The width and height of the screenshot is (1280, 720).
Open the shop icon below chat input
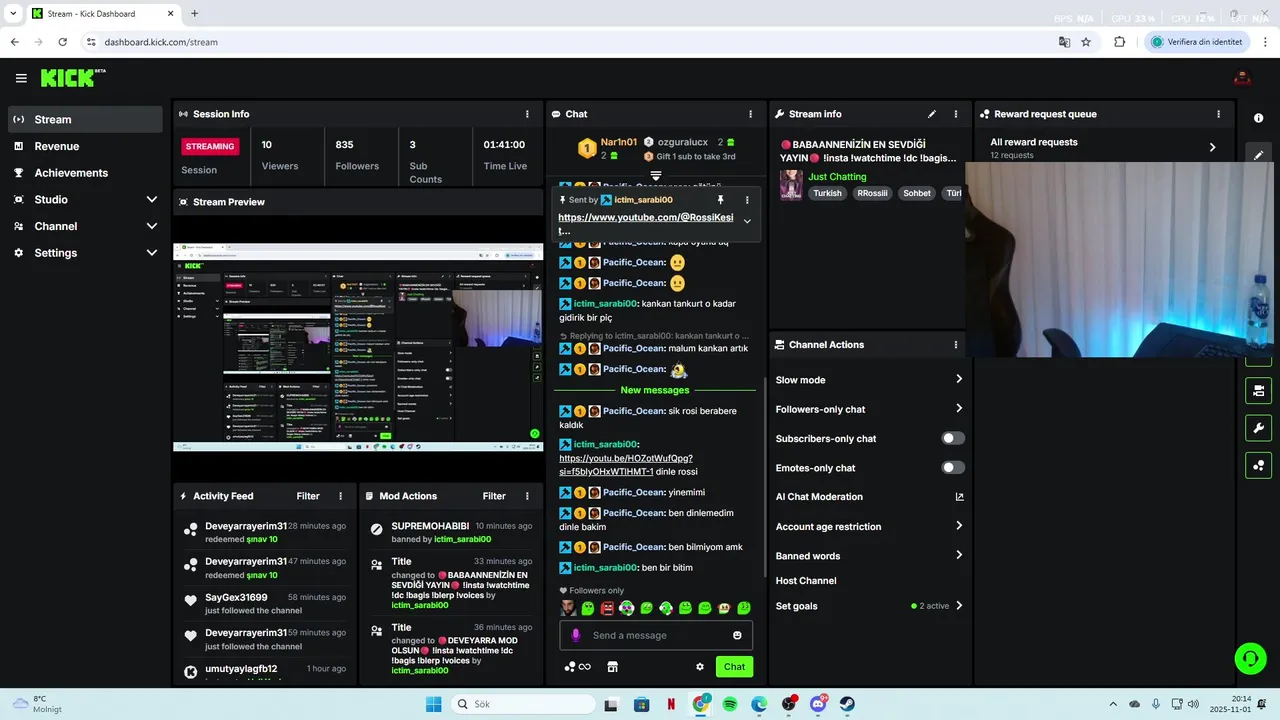(x=613, y=667)
